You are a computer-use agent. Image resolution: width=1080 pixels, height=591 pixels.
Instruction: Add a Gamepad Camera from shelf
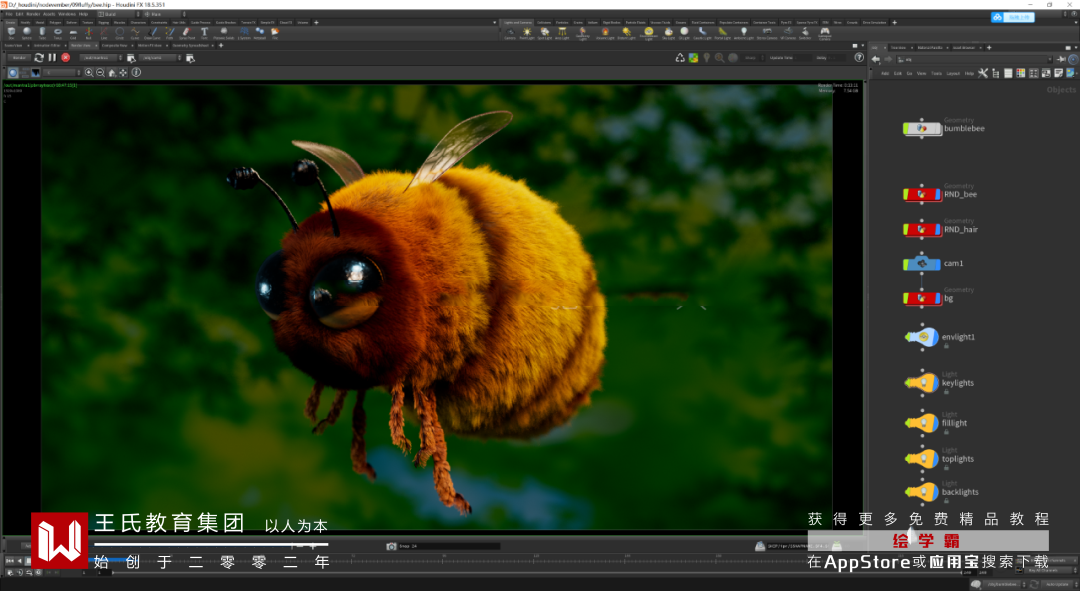point(824,32)
